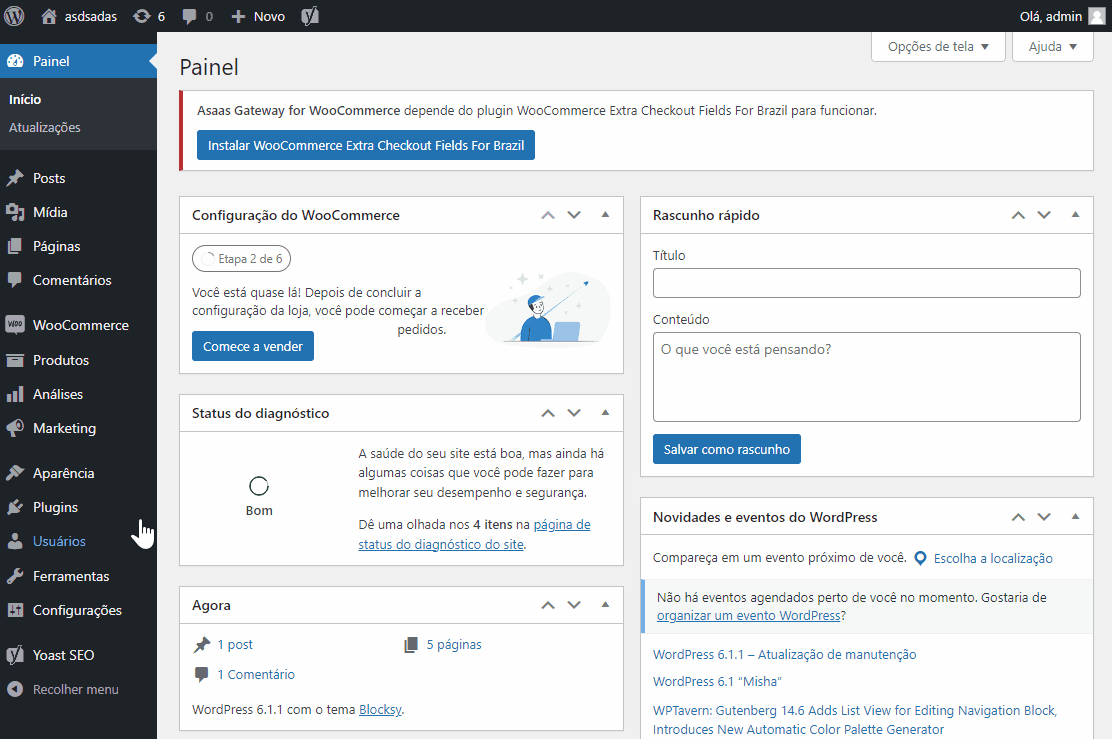
Task: Collapse Novidades e eventos do WordPress panel
Action: coord(1075,517)
